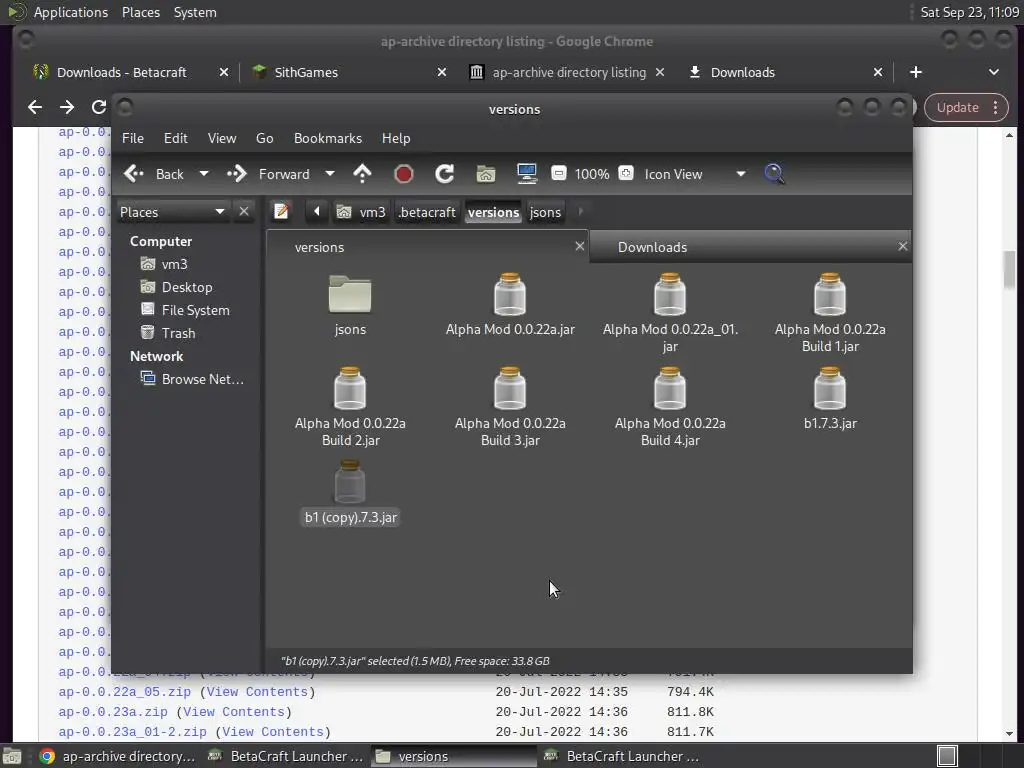Open Icon View mode dropdown
This screenshot has width=1024, height=768.
click(x=695, y=174)
